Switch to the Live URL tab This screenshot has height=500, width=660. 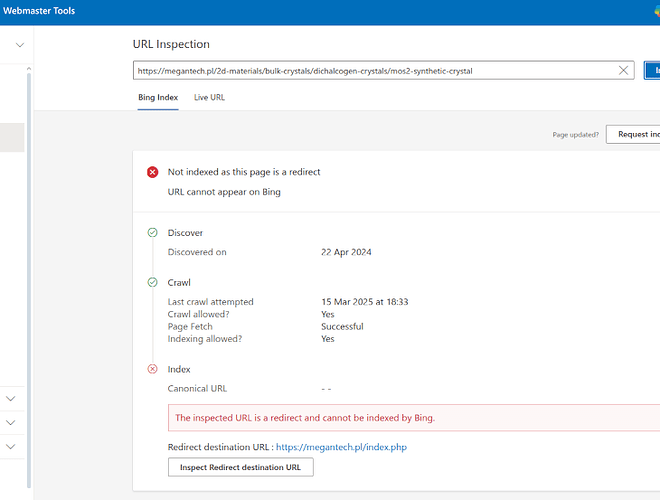(x=209, y=98)
